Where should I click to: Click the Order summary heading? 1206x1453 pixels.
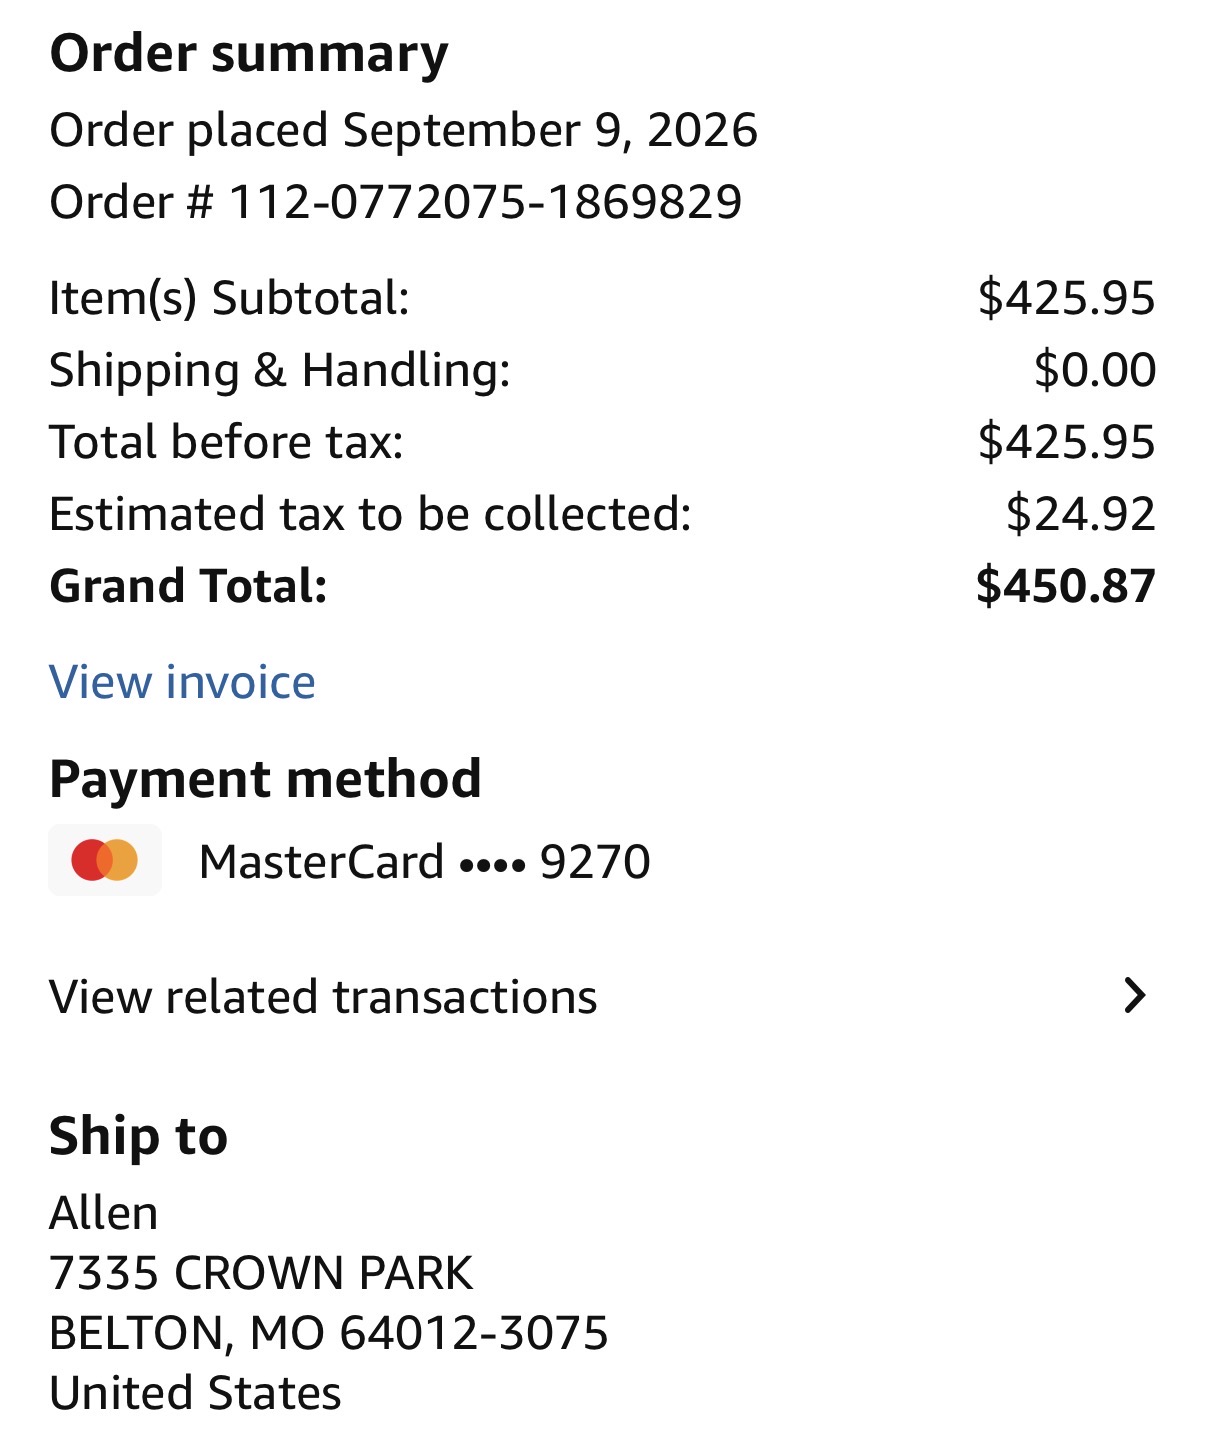(x=249, y=55)
